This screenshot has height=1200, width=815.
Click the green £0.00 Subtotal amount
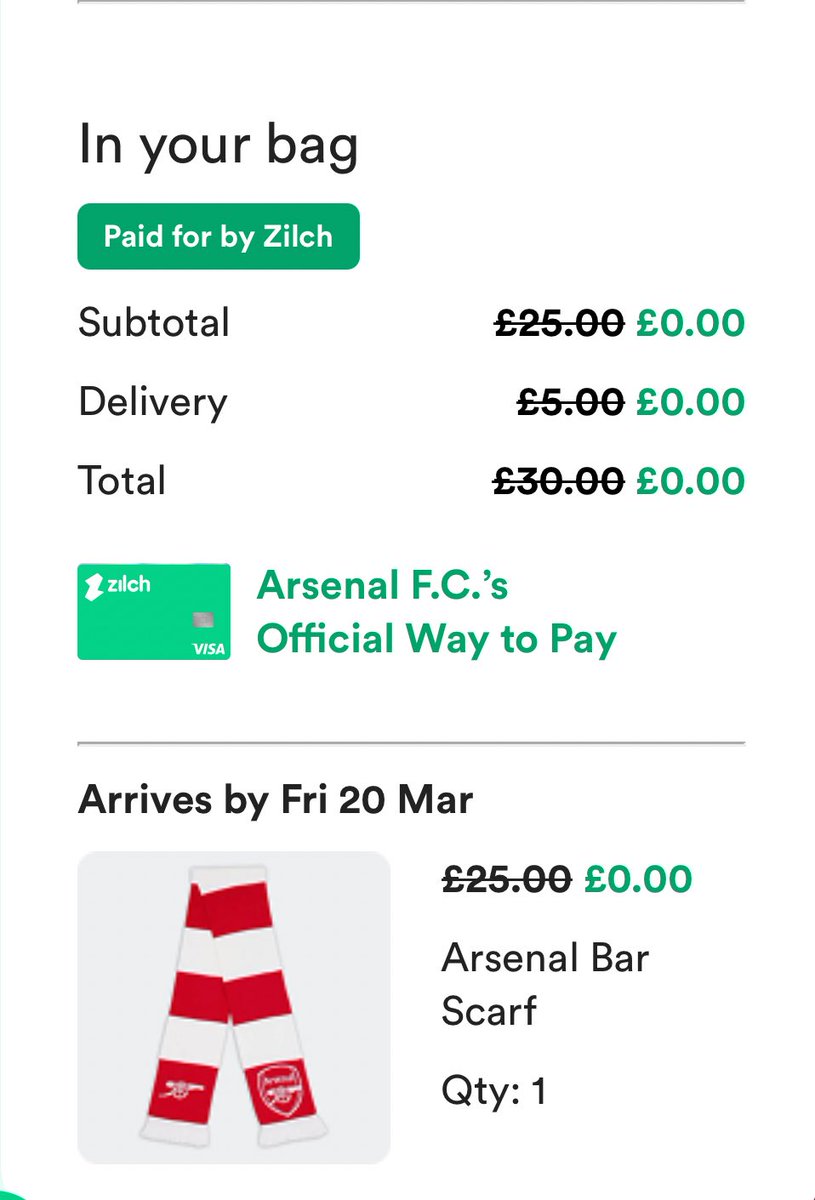pos(690,323)
